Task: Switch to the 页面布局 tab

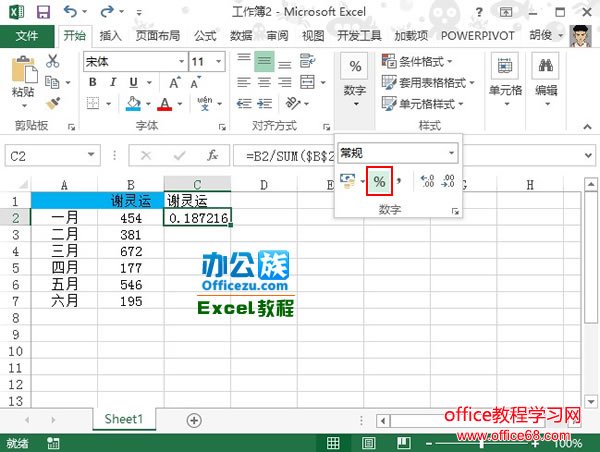Action: pyautogui.click(x=158, y=36)
